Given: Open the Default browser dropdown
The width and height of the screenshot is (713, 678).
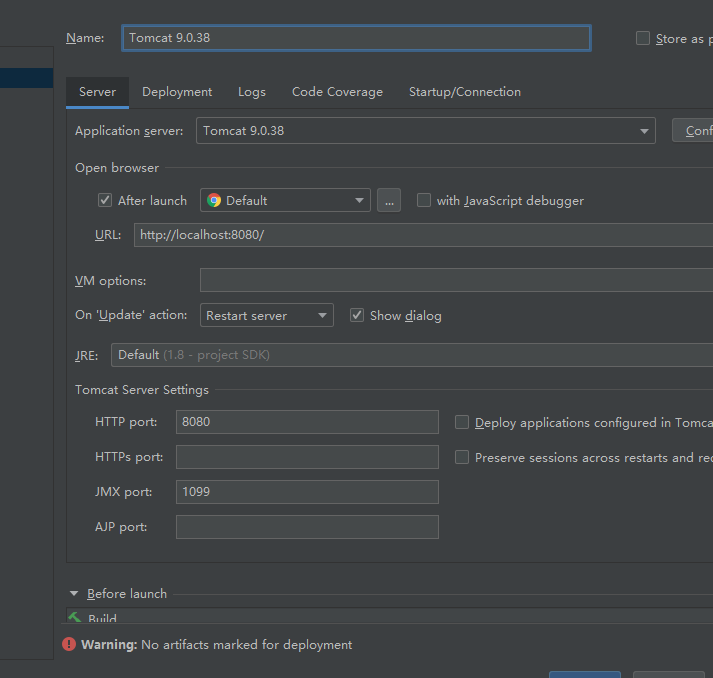Looking at the screenshot, I should point(285,200).
